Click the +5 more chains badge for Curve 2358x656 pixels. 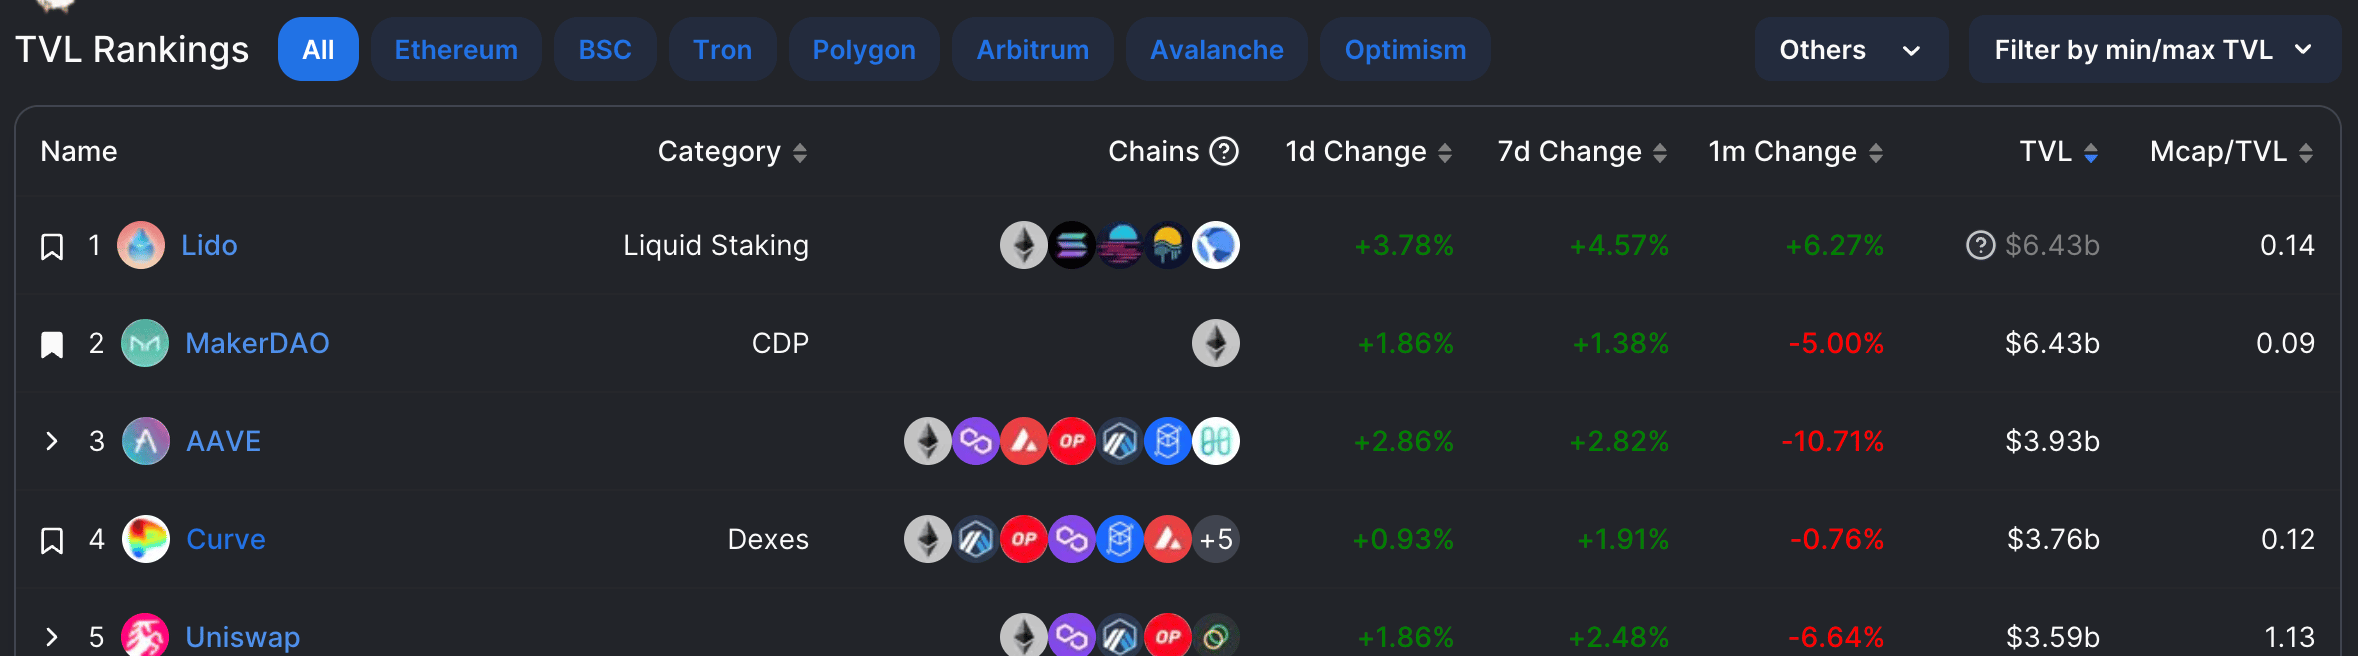(1216, 539)
